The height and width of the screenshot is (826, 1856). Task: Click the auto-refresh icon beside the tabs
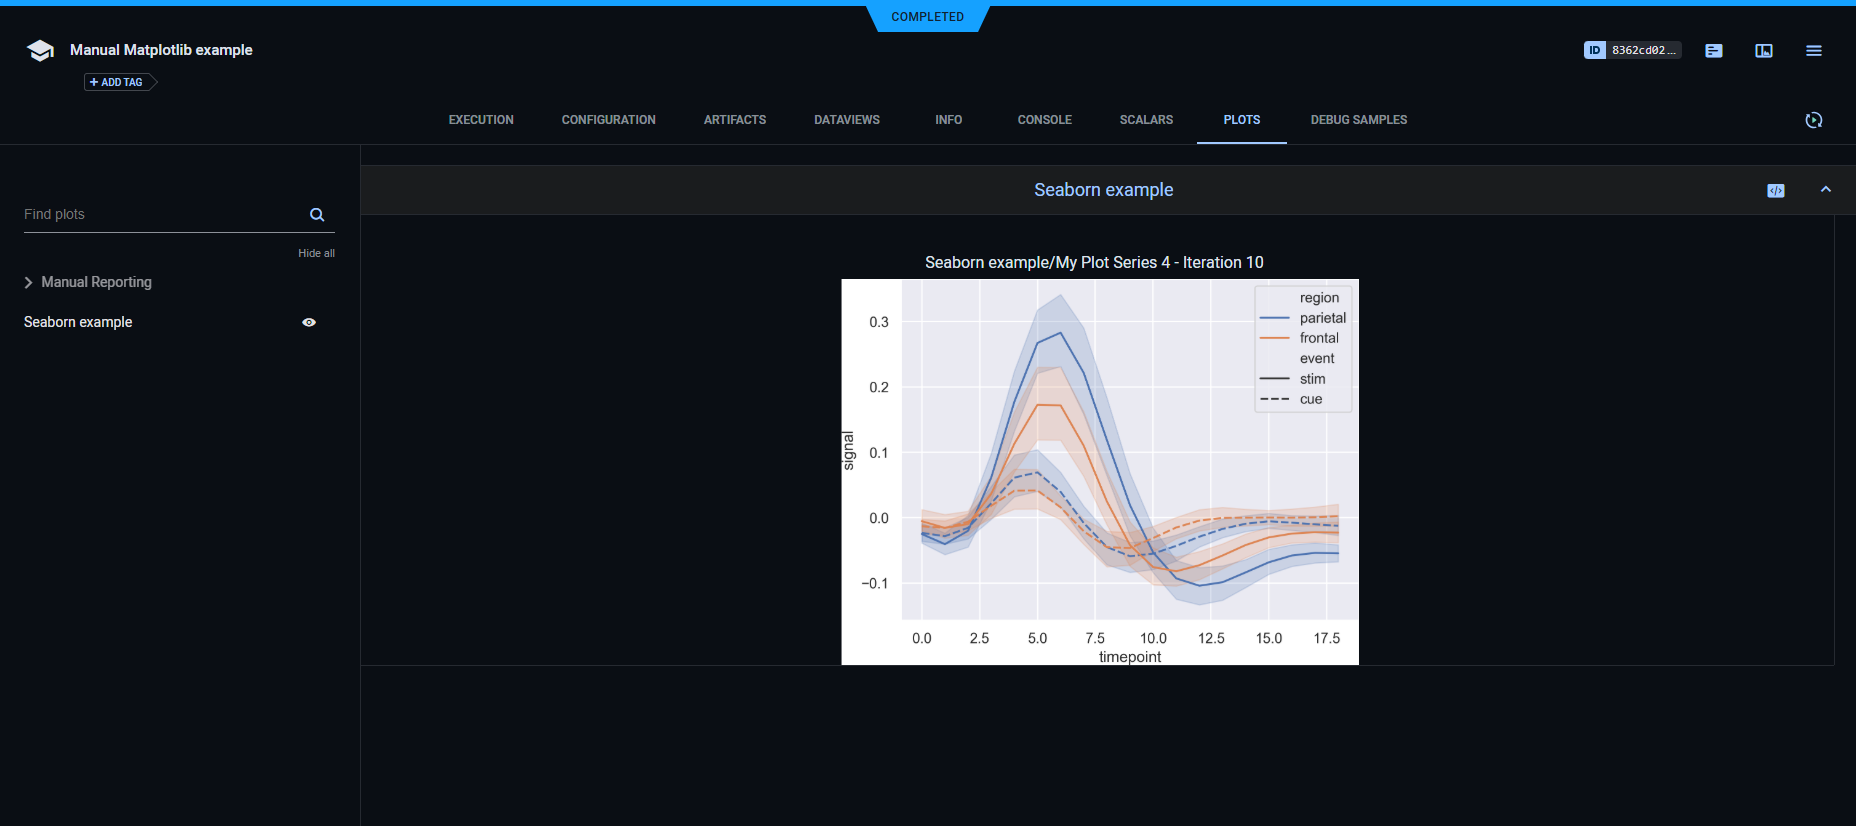click(1814, 120)
